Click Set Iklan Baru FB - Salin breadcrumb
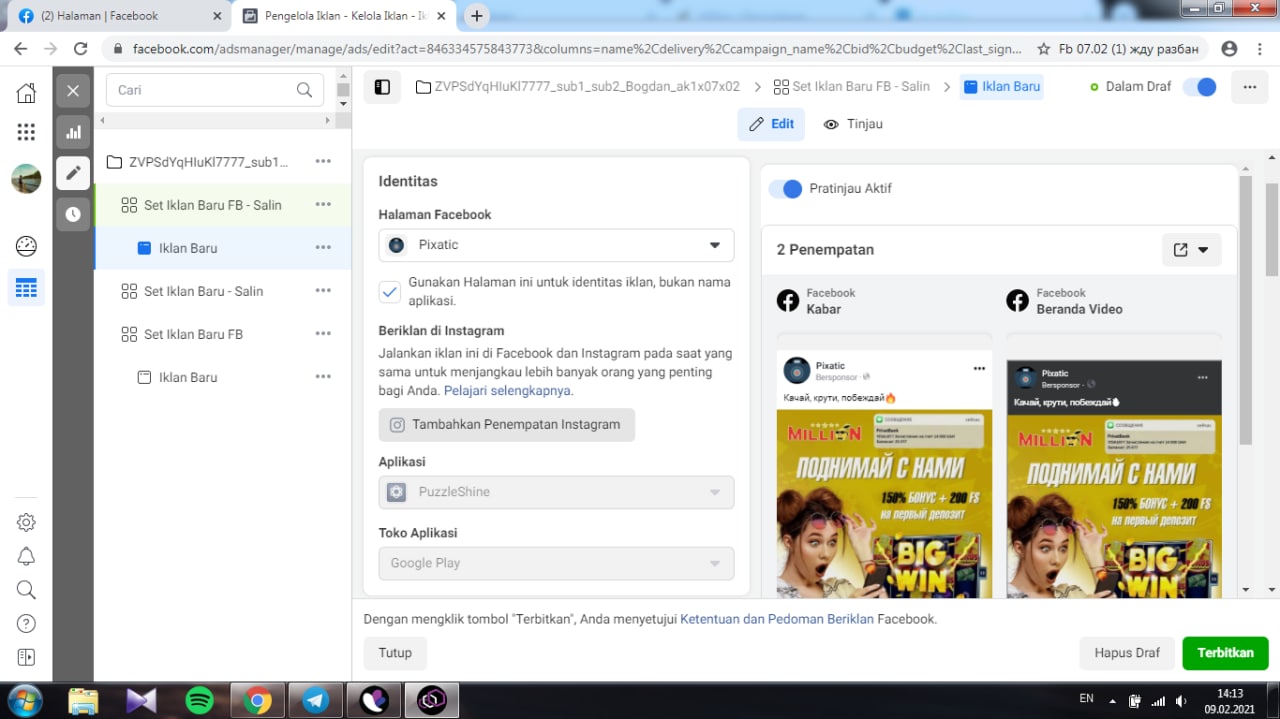Image resolution: width=1280 pixels, height=719 pixels. tap(852, 87)
